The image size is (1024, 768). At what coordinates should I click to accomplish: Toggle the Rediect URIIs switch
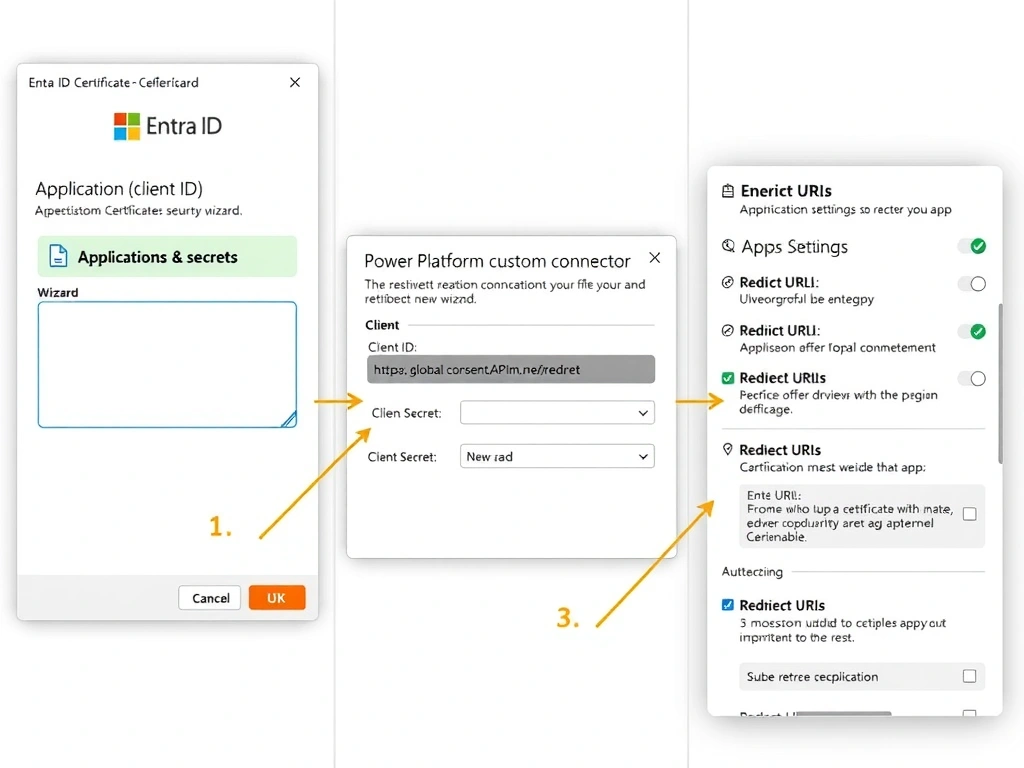coord(972,379)
